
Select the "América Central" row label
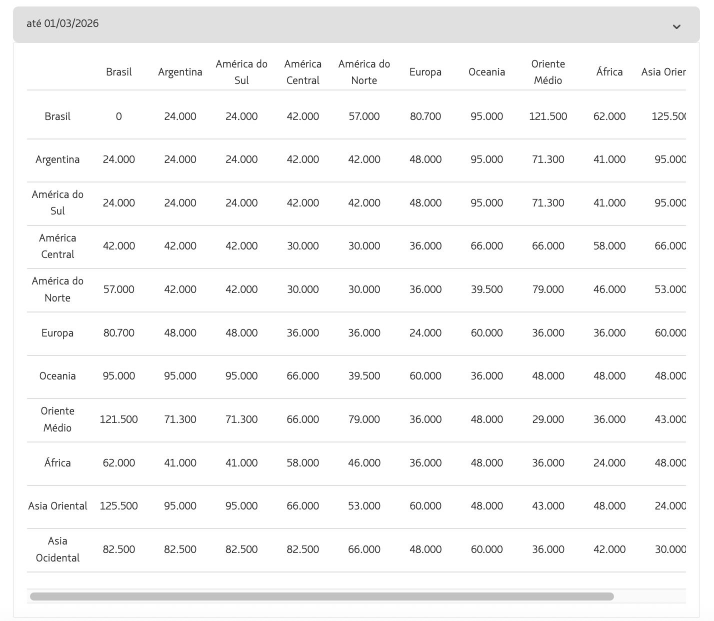57,246
